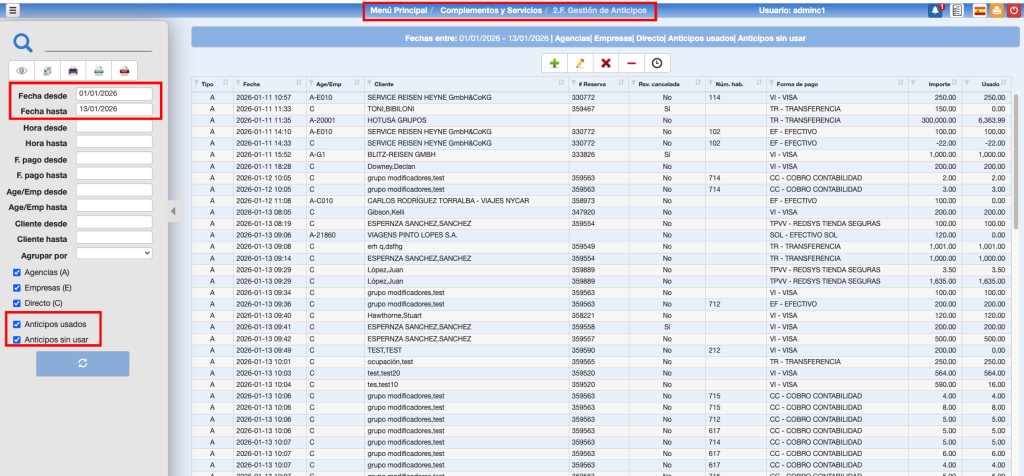Click the blue refresh button
1024x476 pixels.
tap(82, 364)
